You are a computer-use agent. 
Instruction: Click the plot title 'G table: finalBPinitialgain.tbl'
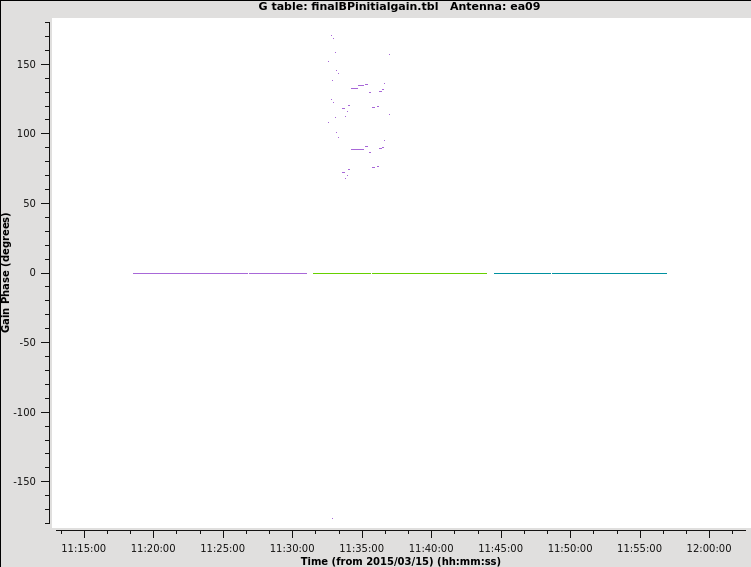[x=347, y=7]
